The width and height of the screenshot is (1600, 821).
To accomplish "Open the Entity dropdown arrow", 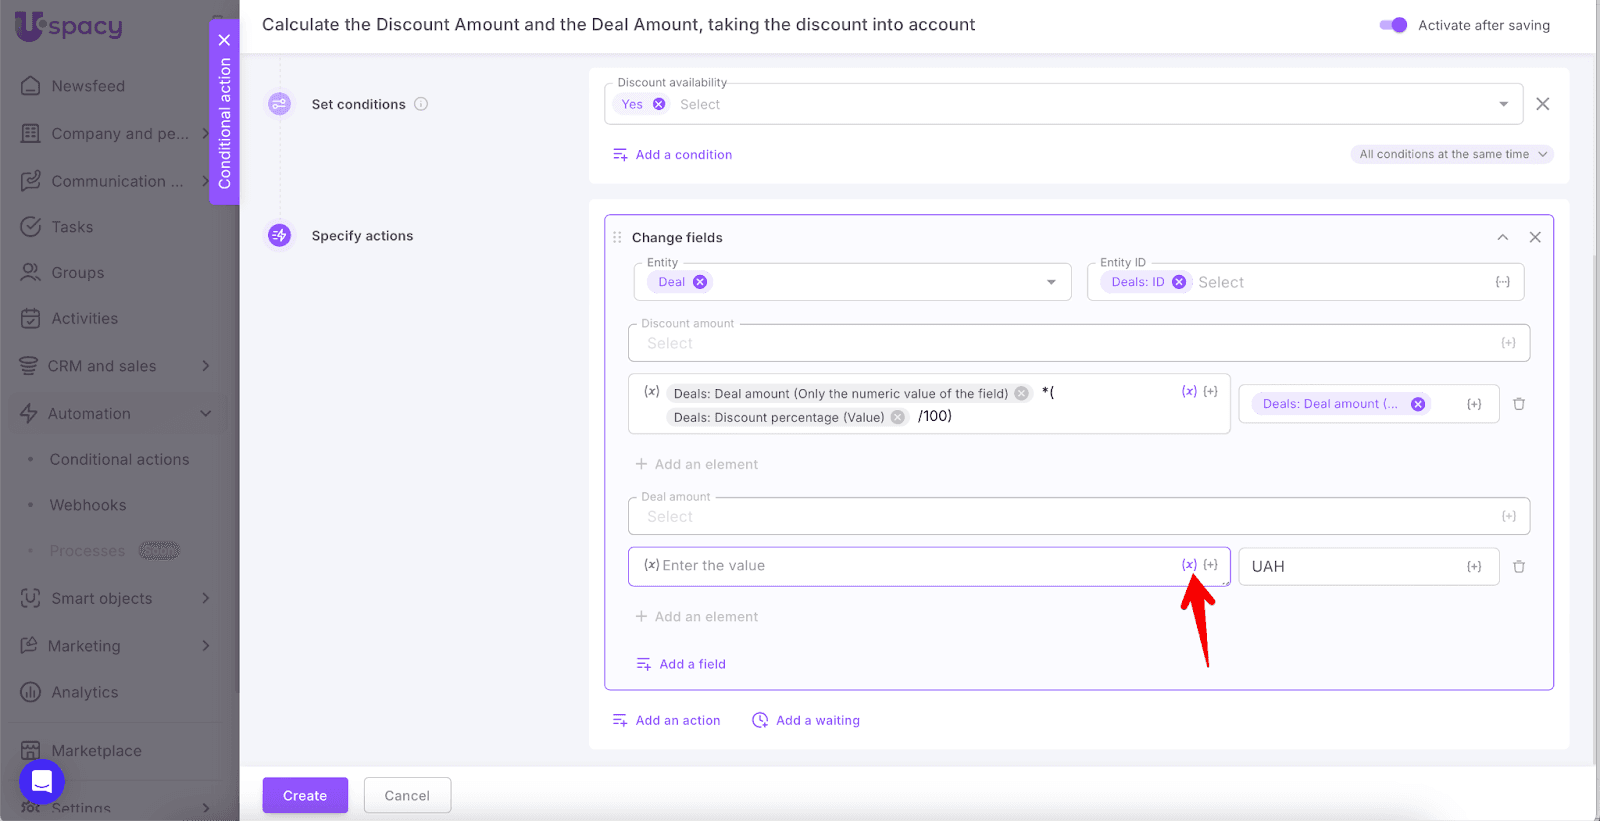I will [x=1051, y=282].
